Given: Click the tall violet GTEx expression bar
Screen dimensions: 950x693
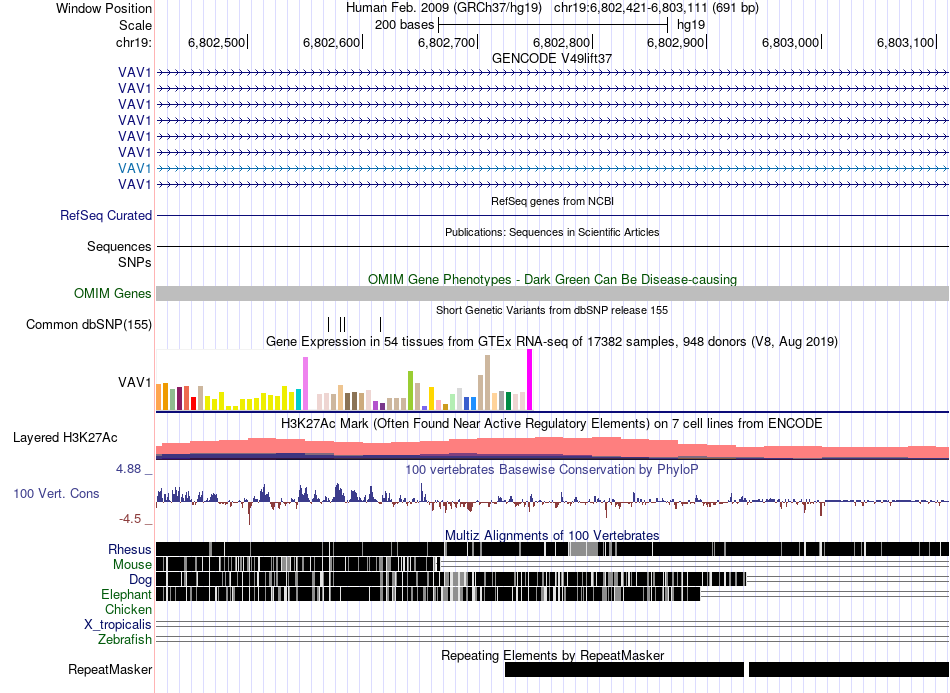Looking at the screenshot, I should coord(305,383).
